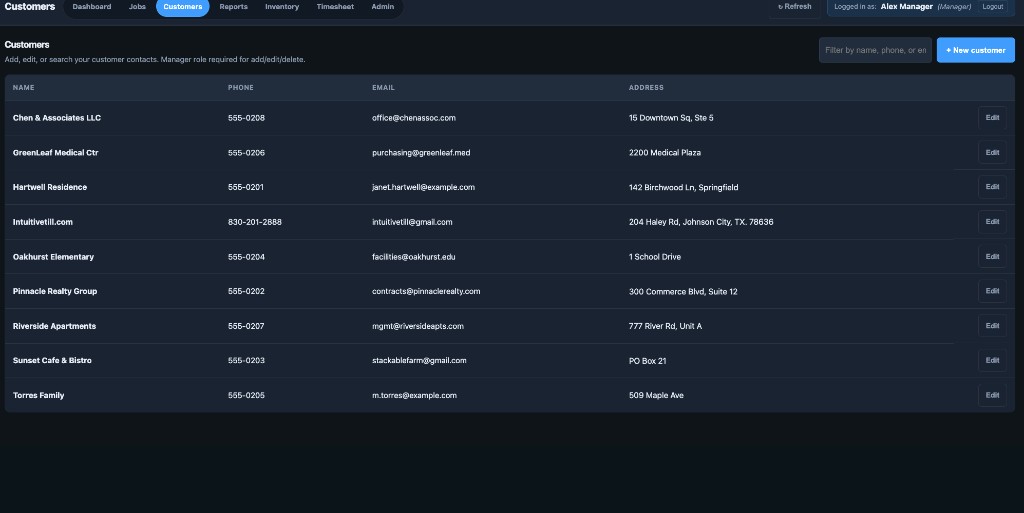Click the Refresh button
1024x513 pixels.
coord(795,7)
